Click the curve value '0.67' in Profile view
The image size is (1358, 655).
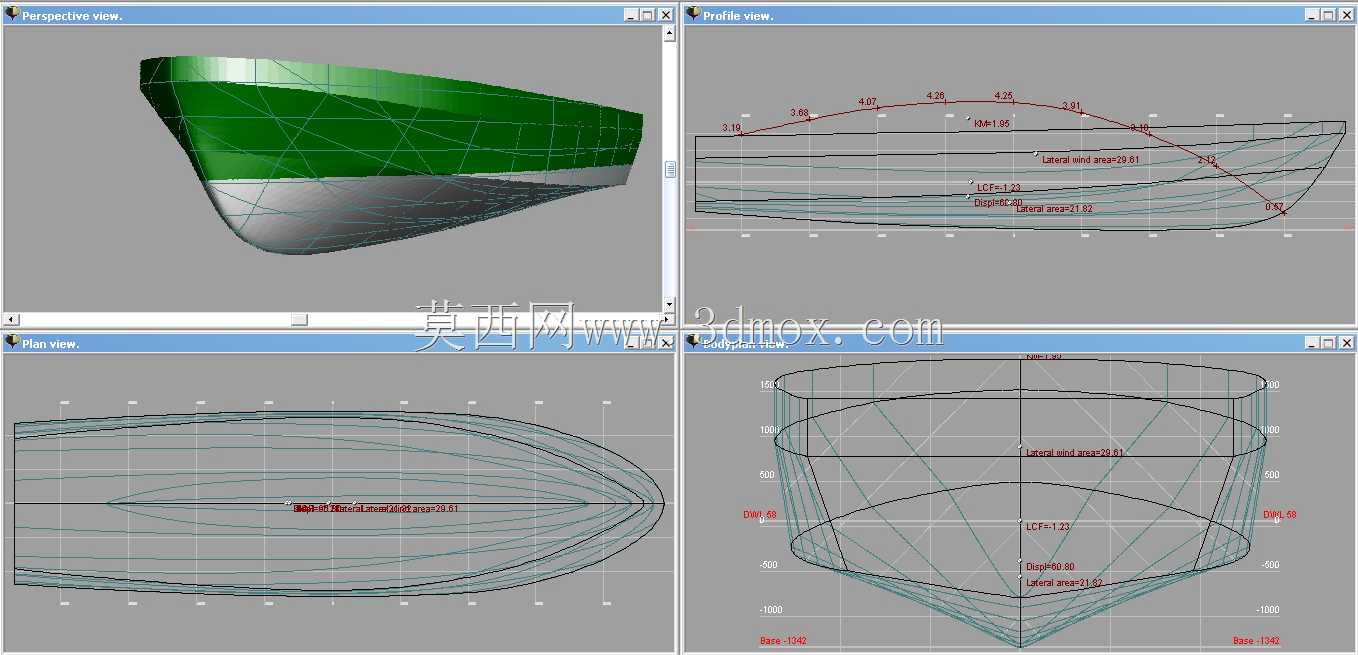click(1274, 207)
